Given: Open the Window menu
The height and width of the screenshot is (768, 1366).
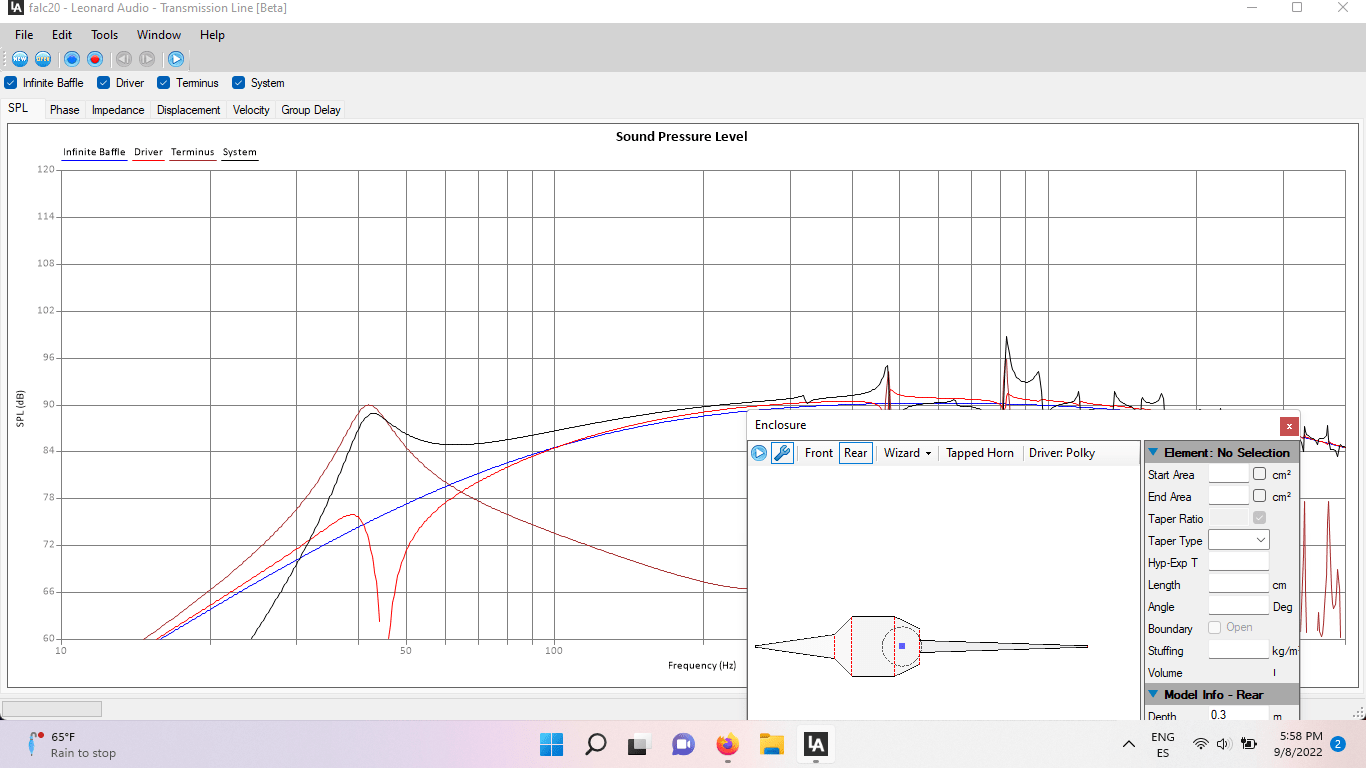Looking at the screenshot, I should pyautogui.click(x=159, y=35).
